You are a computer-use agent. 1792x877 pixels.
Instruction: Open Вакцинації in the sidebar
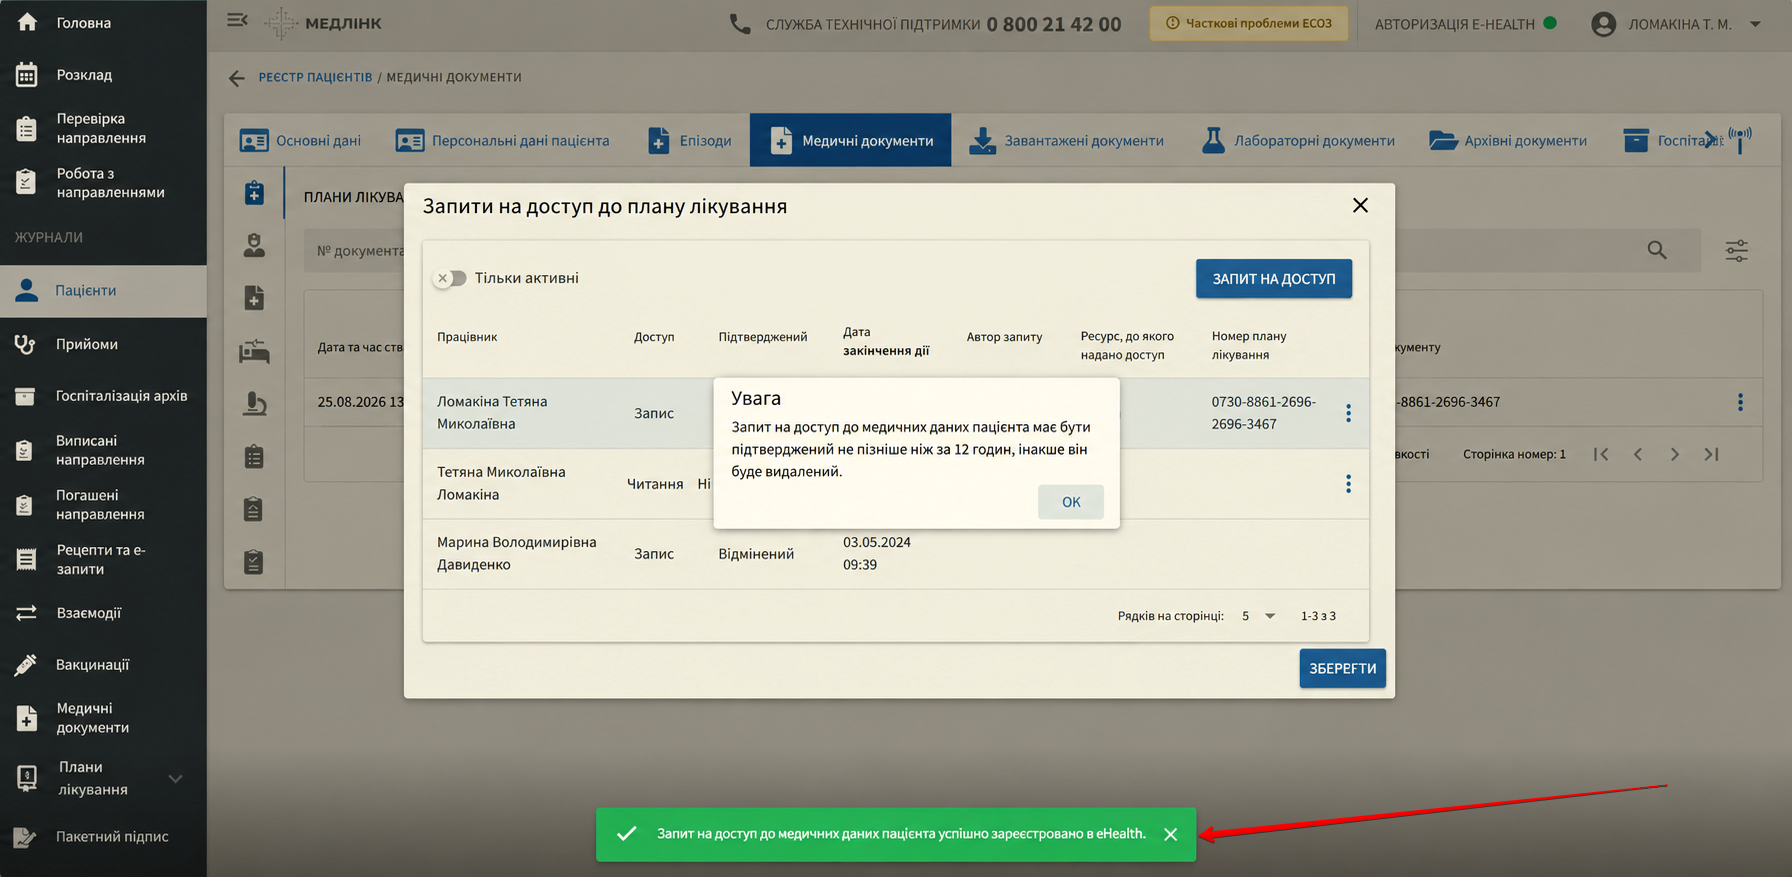[x=92, y=665]
